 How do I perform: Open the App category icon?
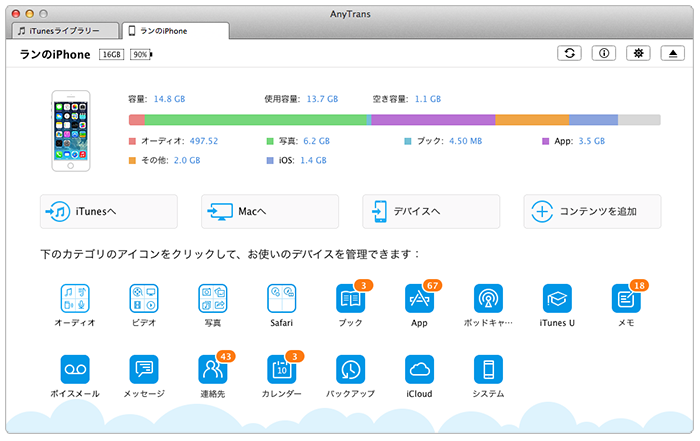419,298
